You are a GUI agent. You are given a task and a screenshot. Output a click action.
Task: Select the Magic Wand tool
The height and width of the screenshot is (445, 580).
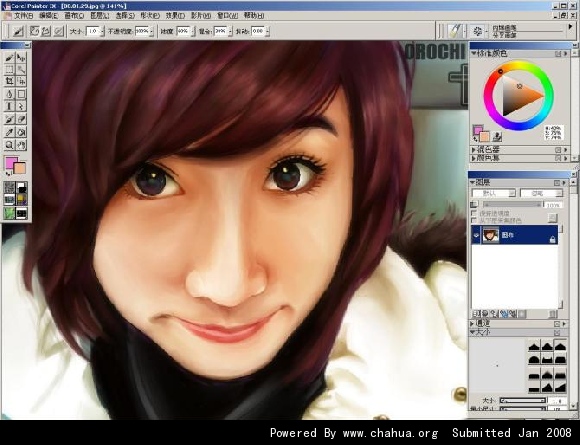(21, 69)
